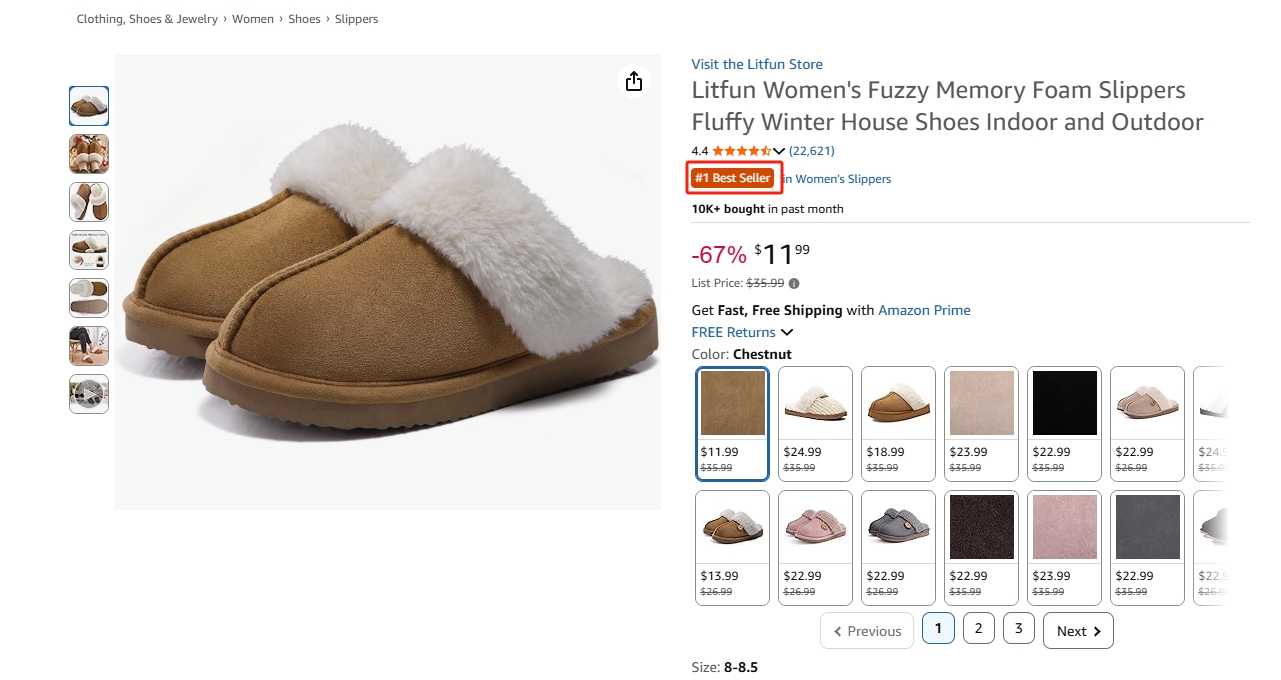Go to page 3 of color options
The height and width of the screenshot is (680, 1281).
(1018, 628)
